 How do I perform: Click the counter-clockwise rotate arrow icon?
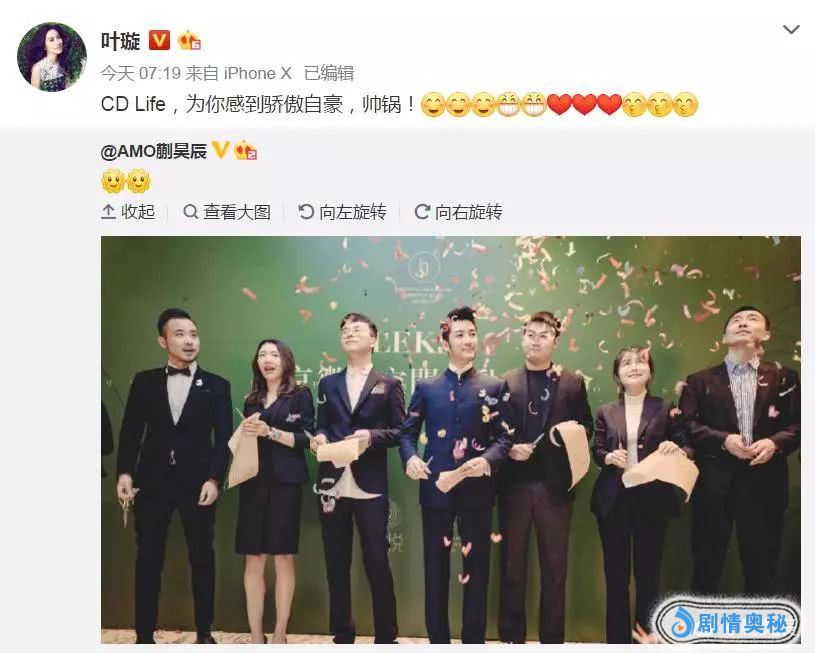pyautogui.click(x=306, y=212)
